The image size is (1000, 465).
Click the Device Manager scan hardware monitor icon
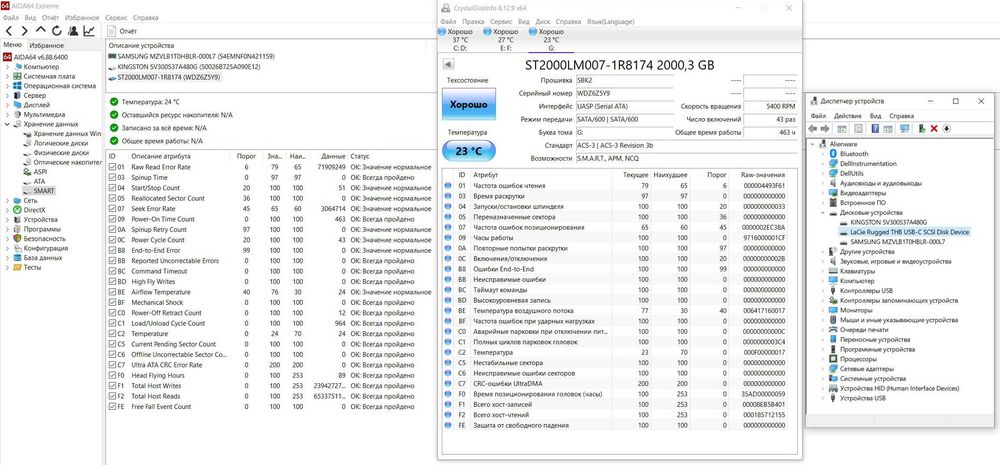(x=904, y=129)
